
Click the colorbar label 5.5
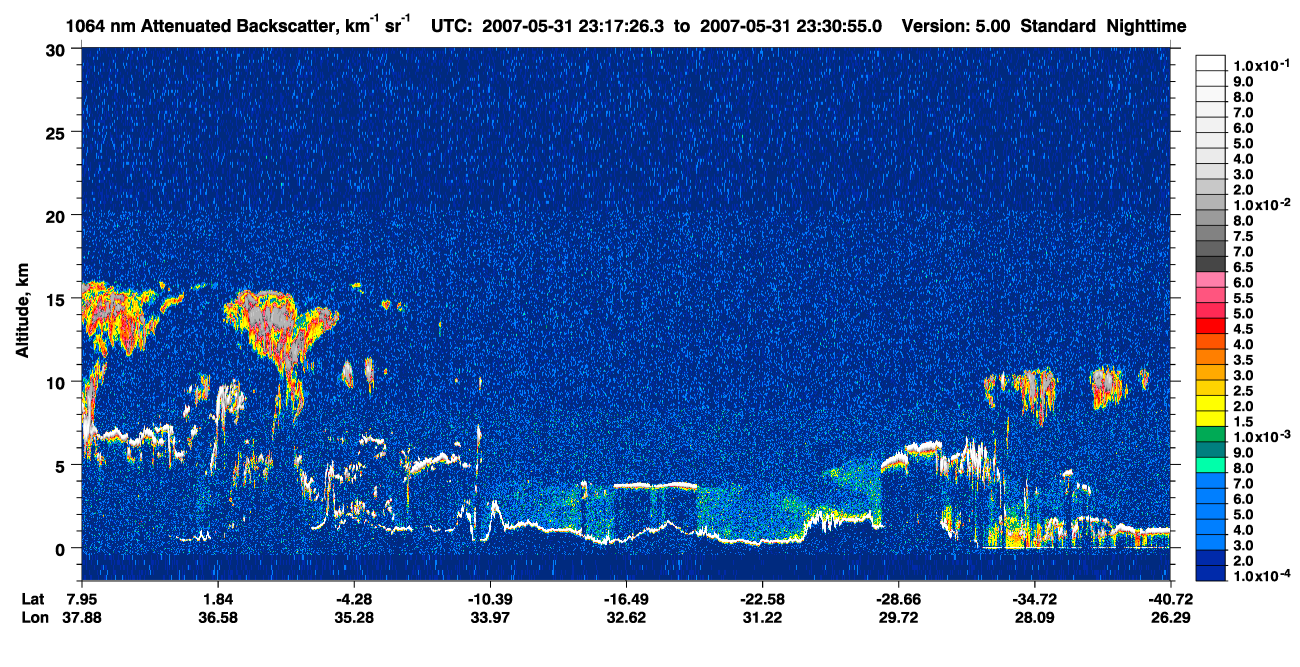coord(1244,298)
